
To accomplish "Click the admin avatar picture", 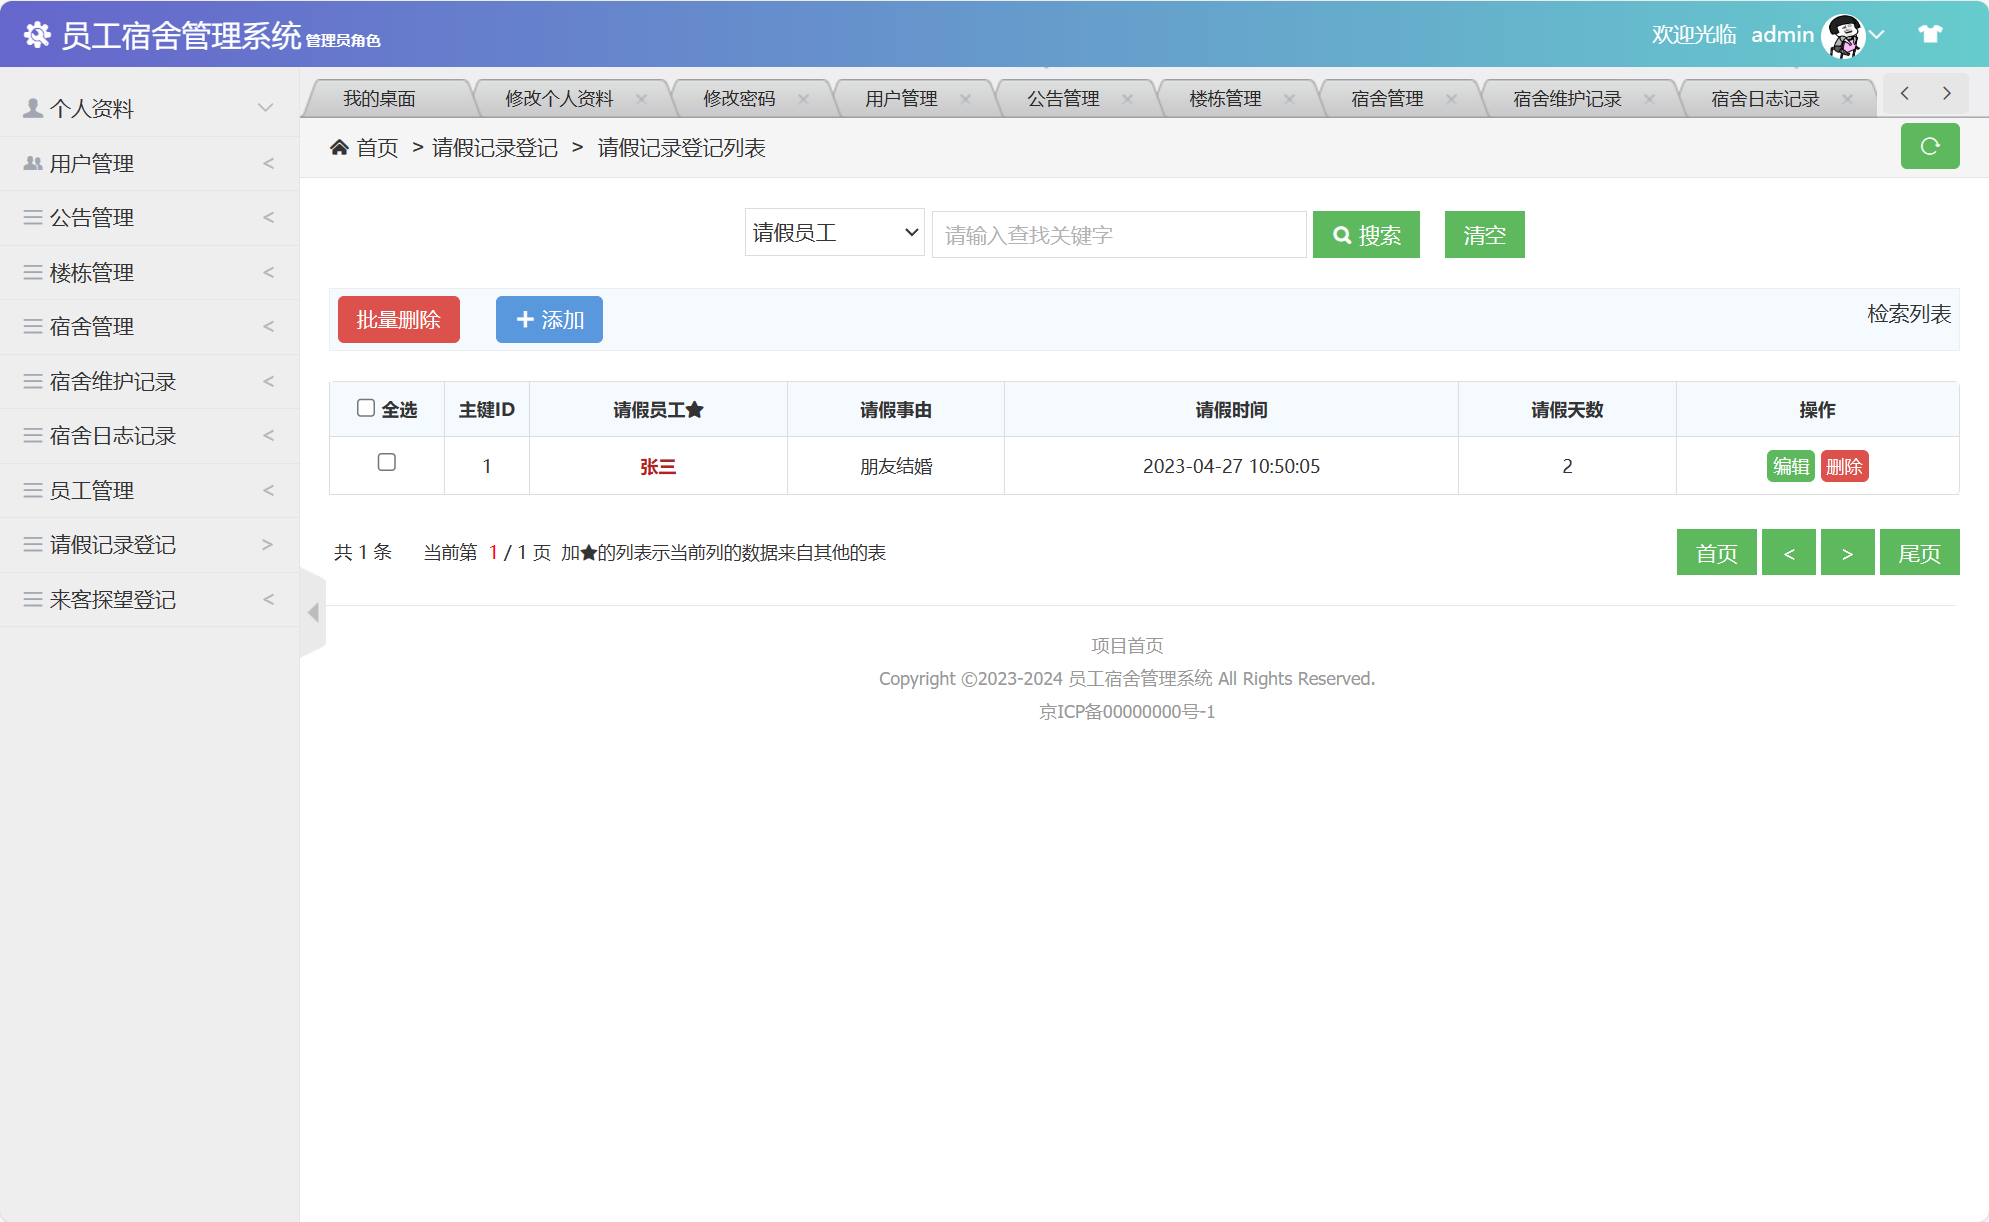I will click(x=1843, y=33).
